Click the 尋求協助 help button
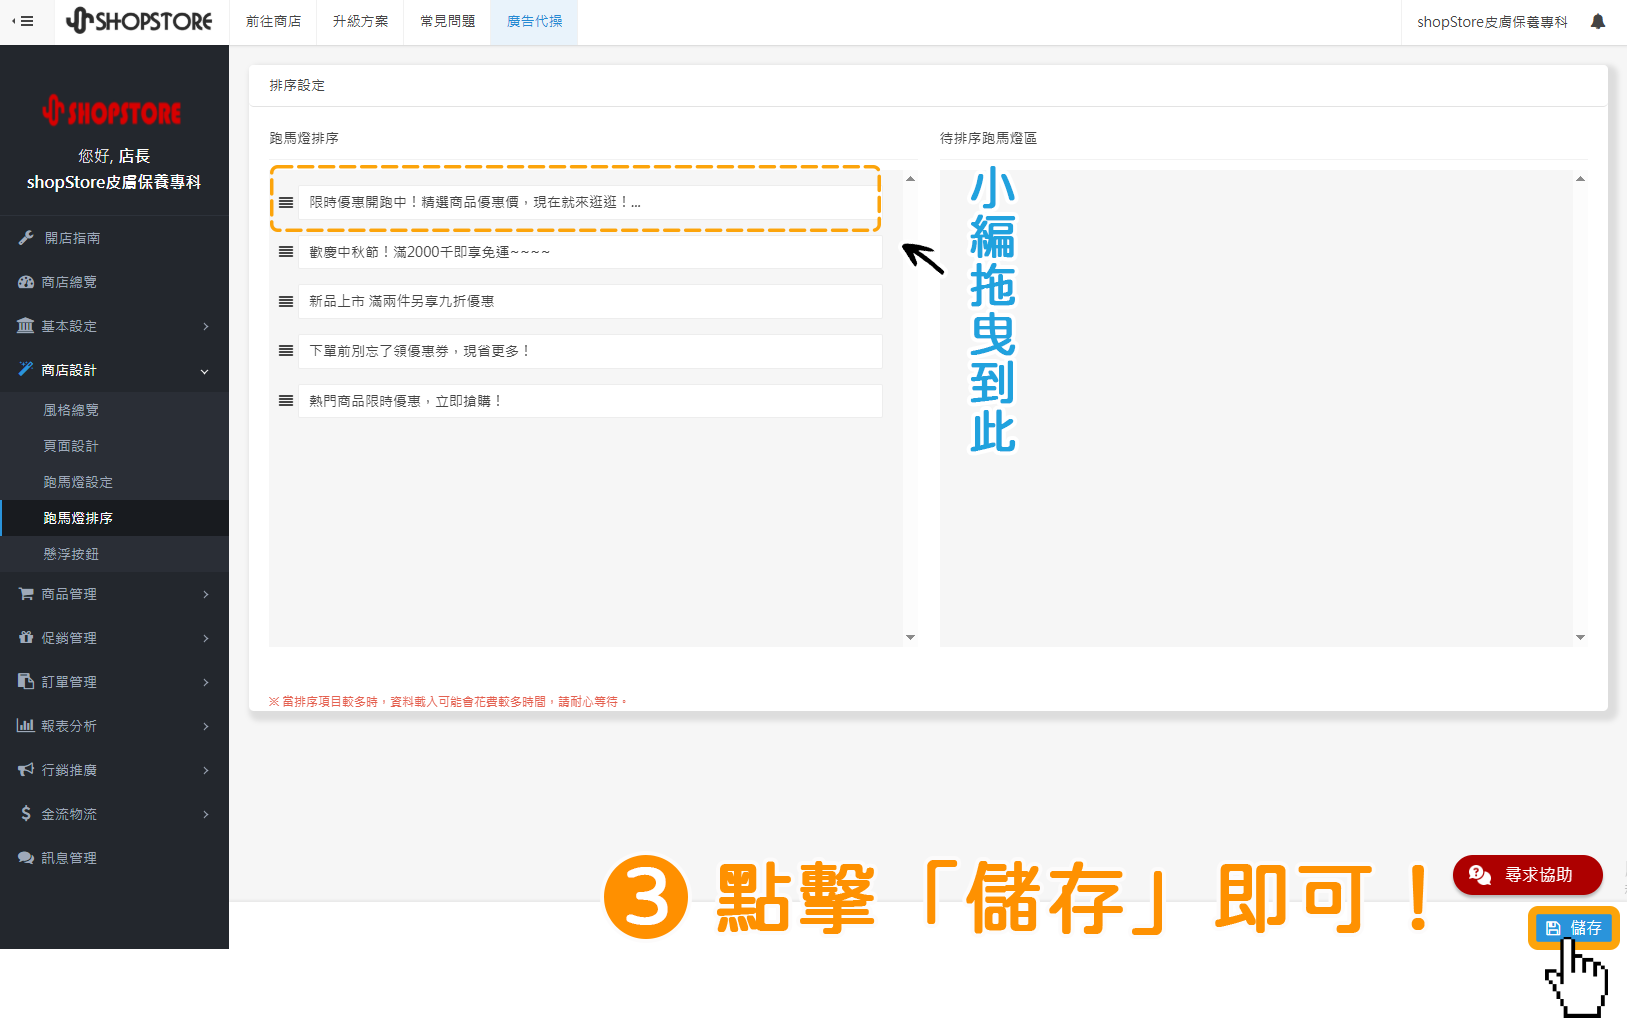 (1527, 875)
